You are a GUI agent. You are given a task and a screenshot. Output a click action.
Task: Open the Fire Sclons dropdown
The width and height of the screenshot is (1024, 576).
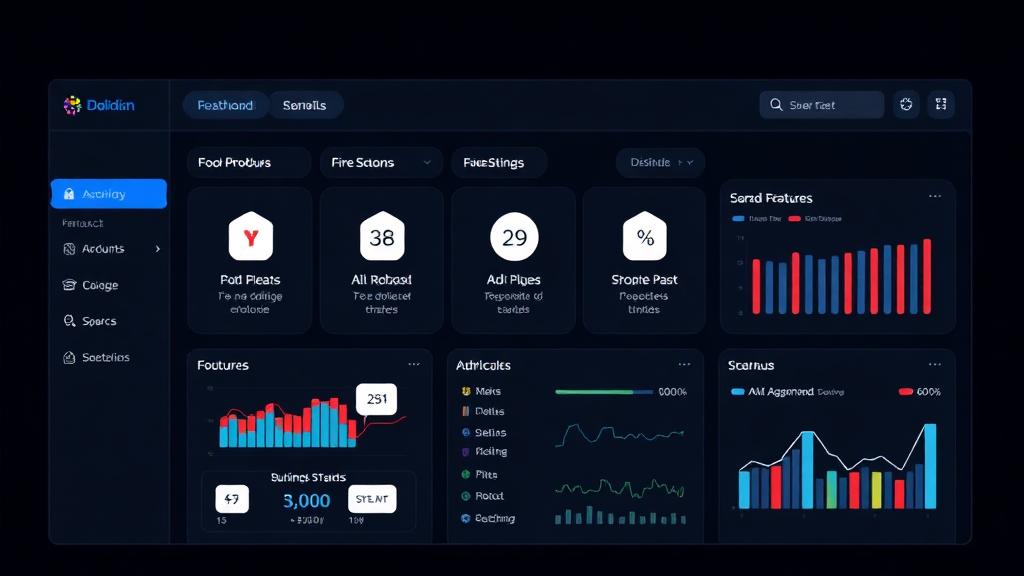point(381,163)
